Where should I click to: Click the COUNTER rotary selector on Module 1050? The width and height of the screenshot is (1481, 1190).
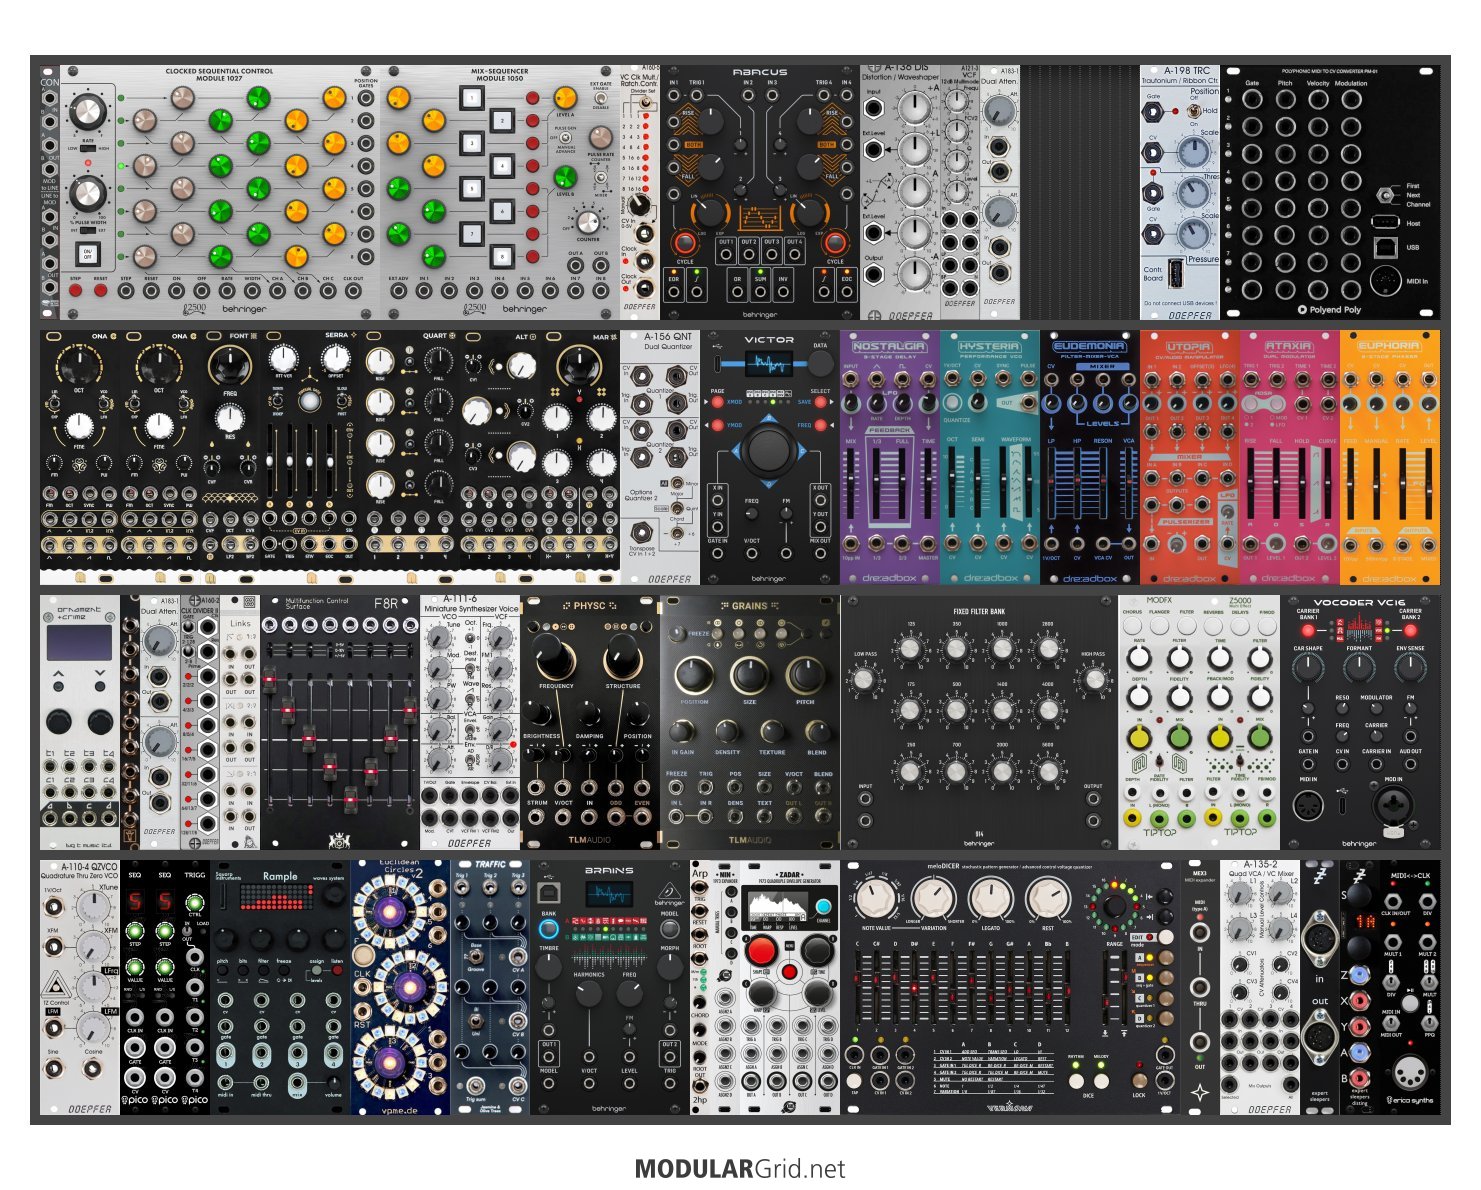pos(588,221)
